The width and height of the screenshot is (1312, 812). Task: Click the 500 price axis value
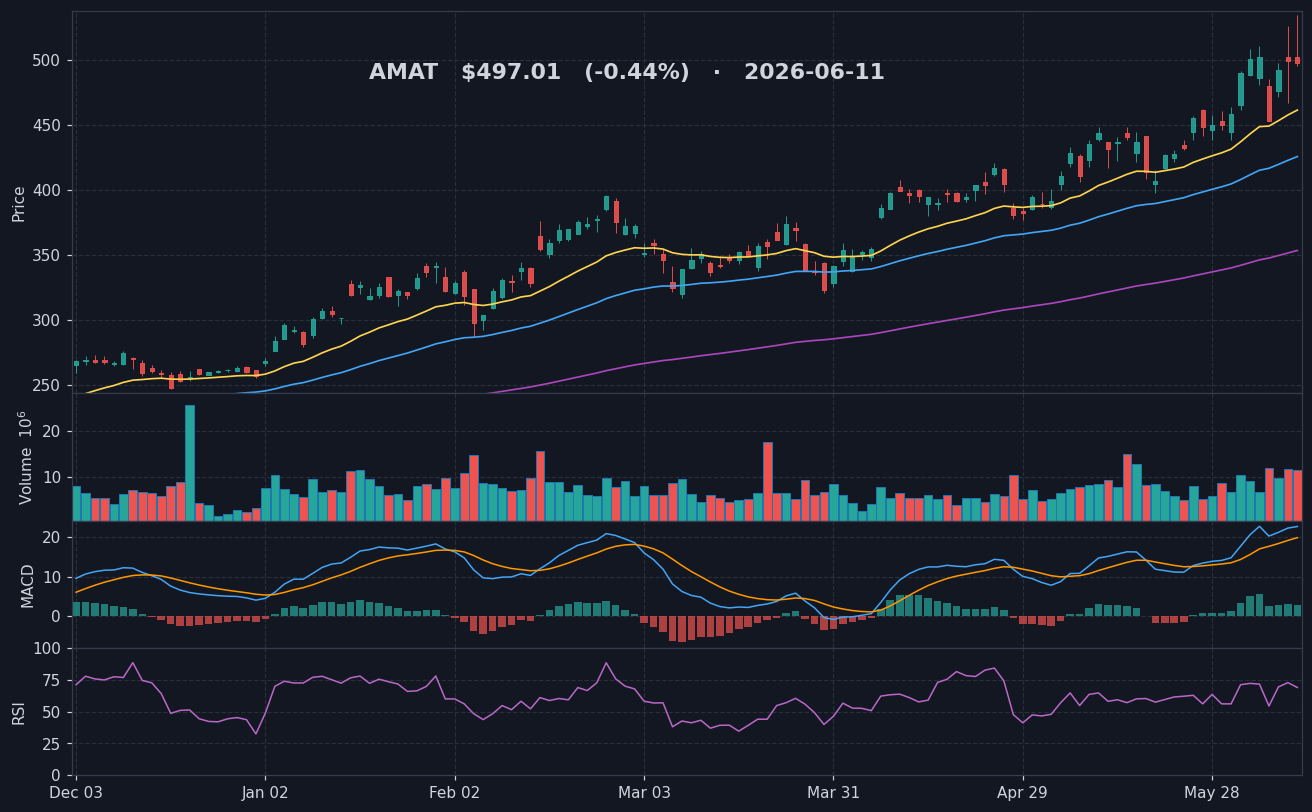[46, 60]
